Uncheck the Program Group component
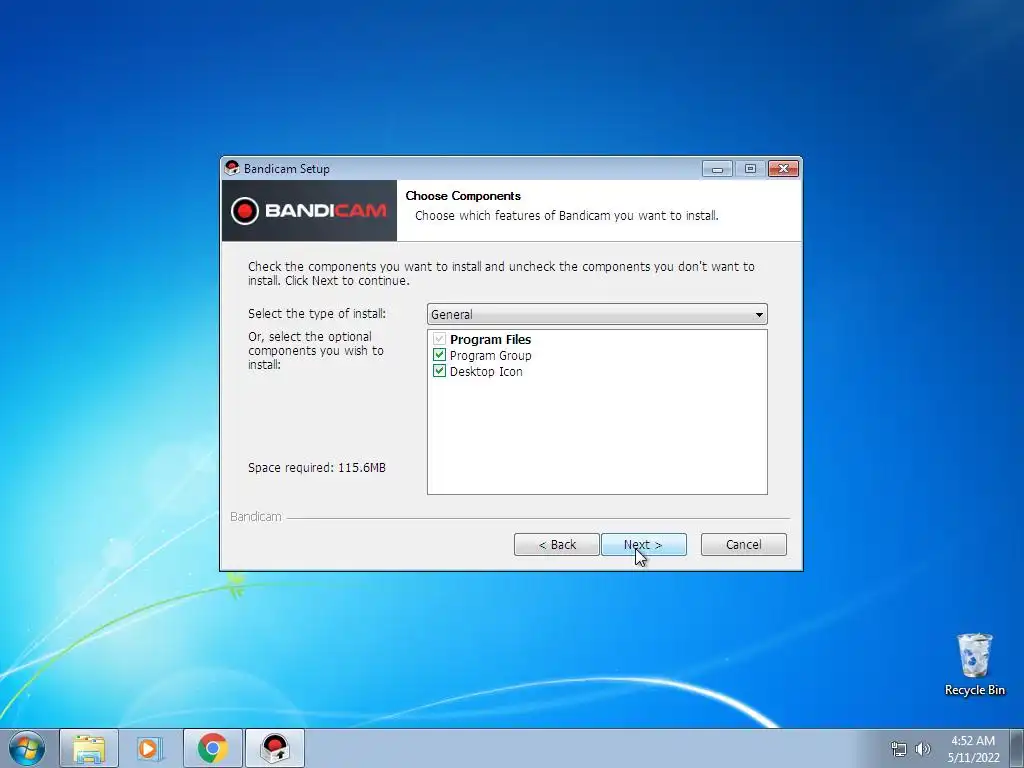Image resolution: width=1024 pixels, height=768 pixels. pos(440,355)
